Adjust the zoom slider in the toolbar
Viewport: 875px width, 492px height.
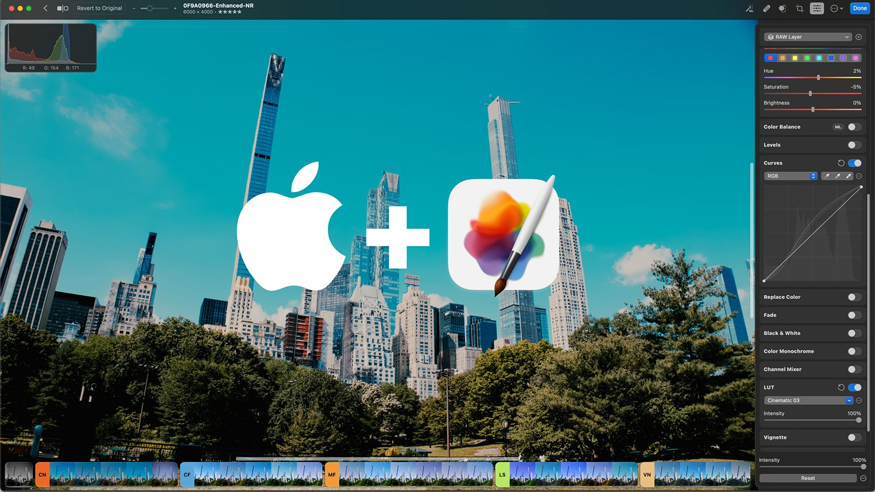pyautogui.click(x=150, y=8)
